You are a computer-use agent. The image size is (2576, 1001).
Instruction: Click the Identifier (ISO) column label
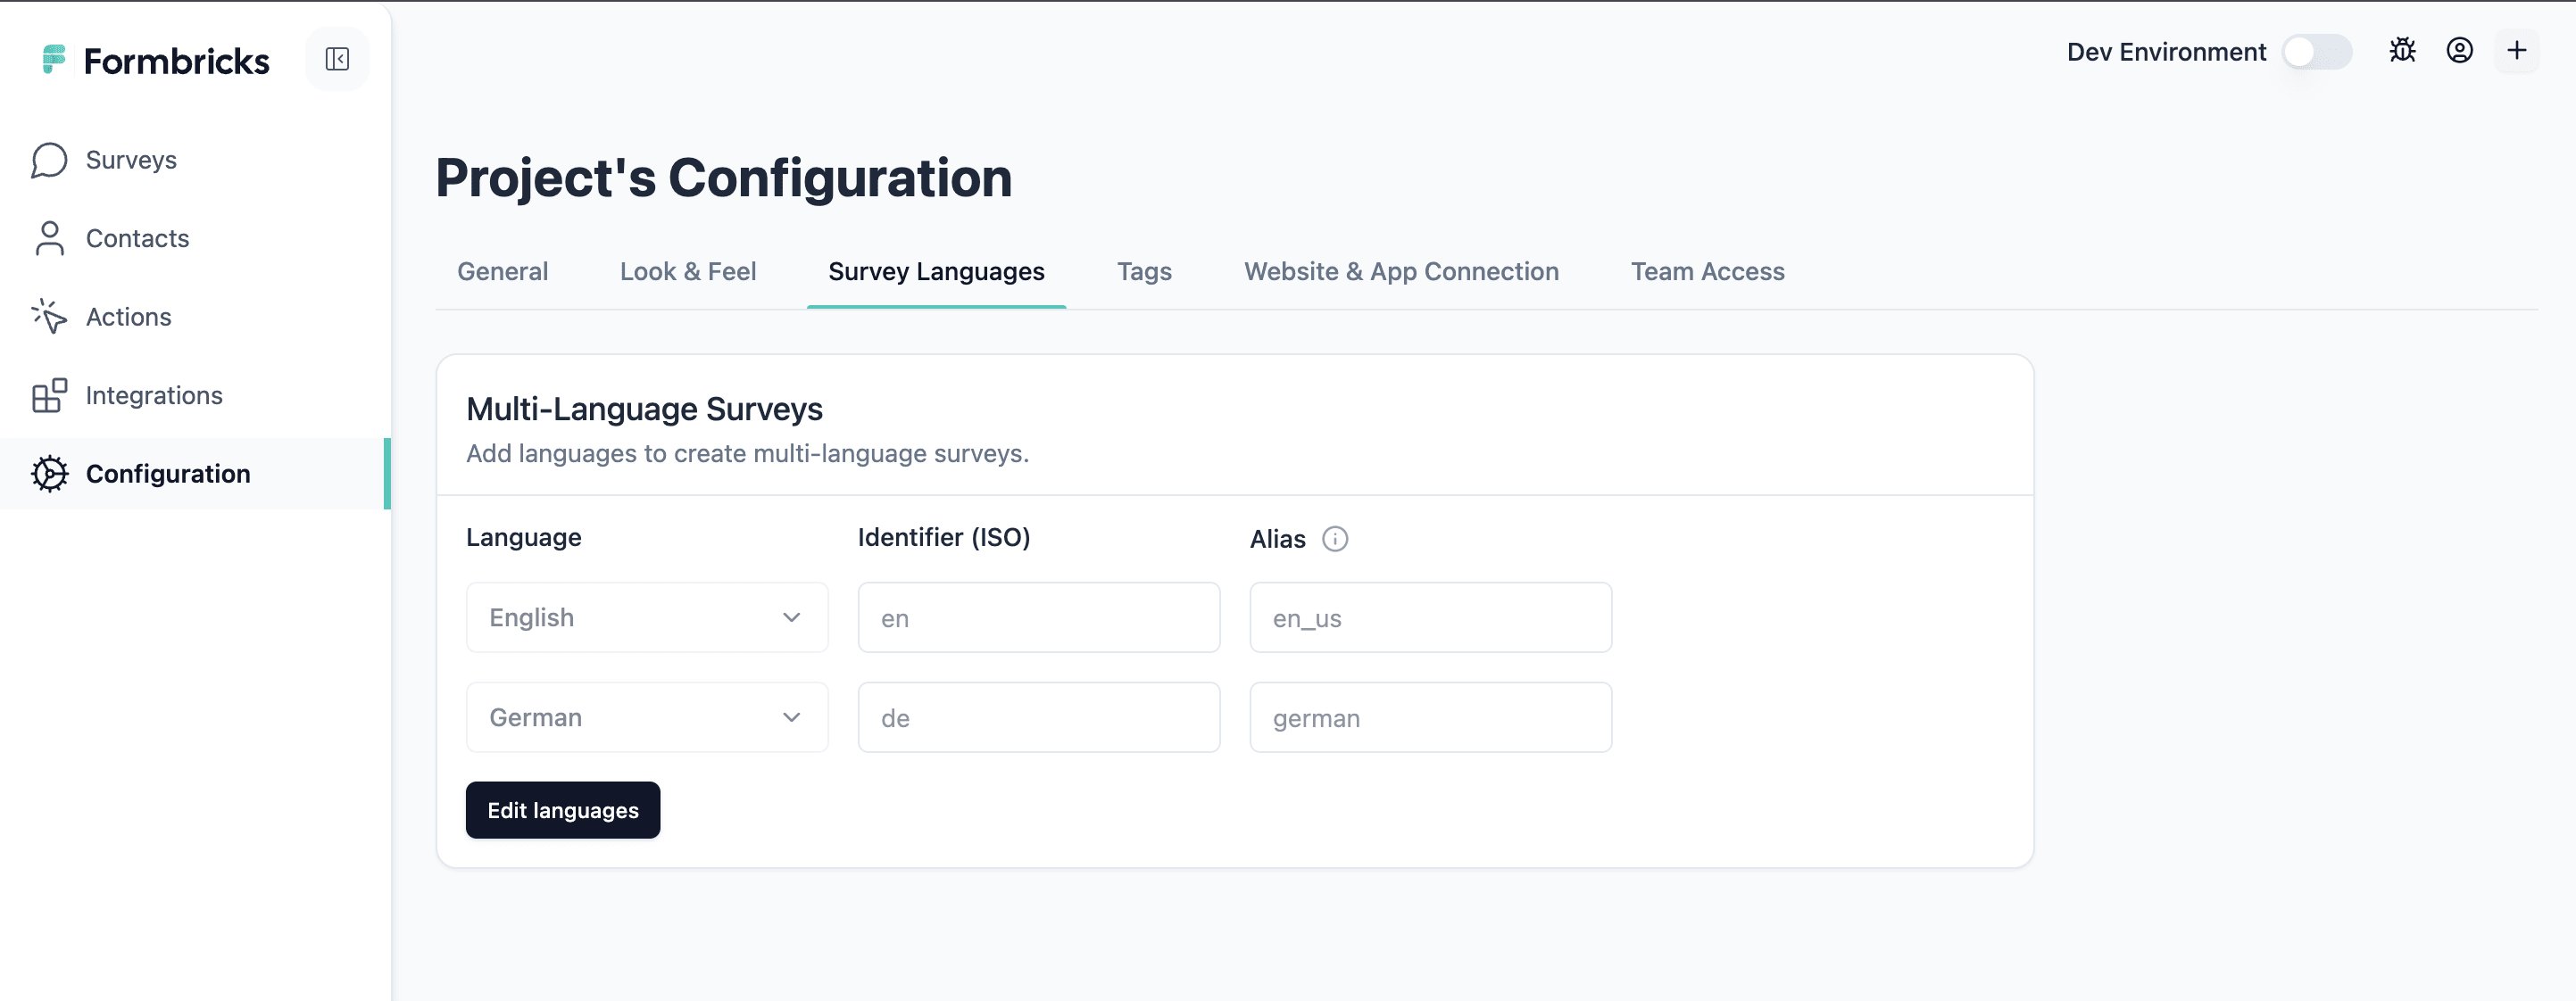[x=944, y=537]
